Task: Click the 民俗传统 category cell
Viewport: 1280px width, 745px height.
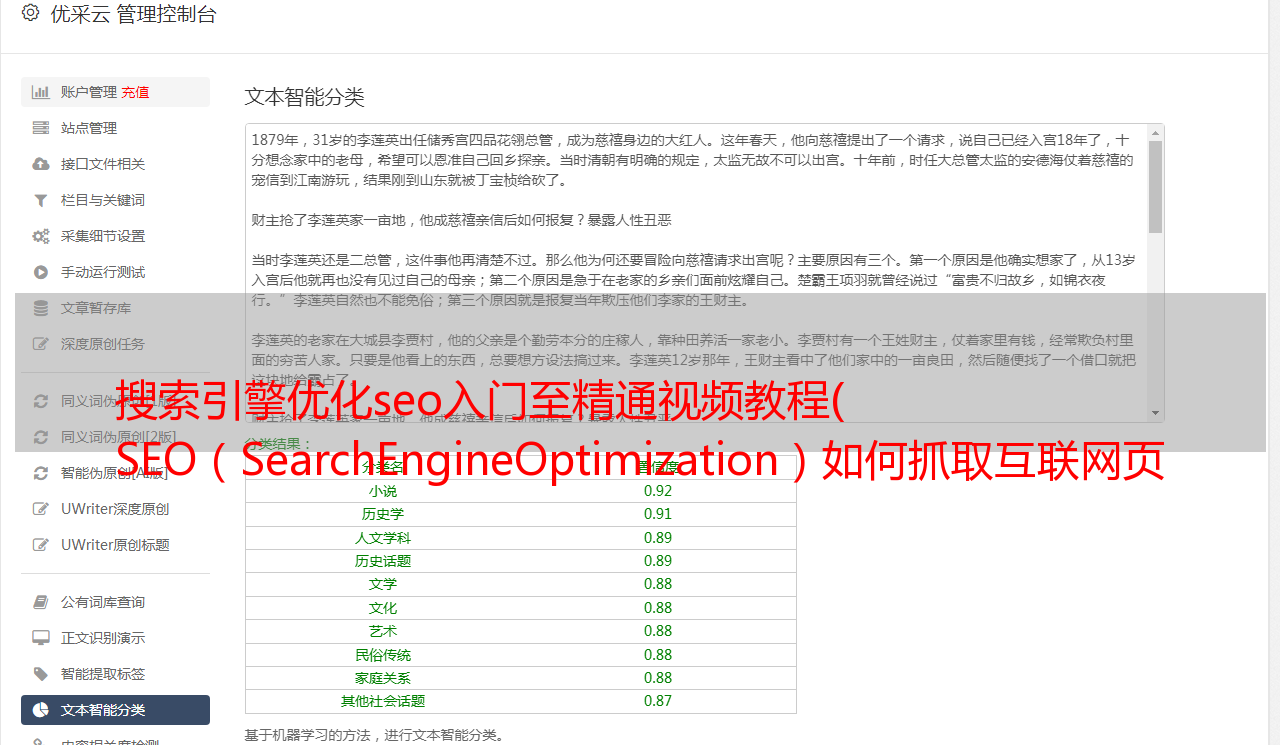Action: tap(383, 655)
